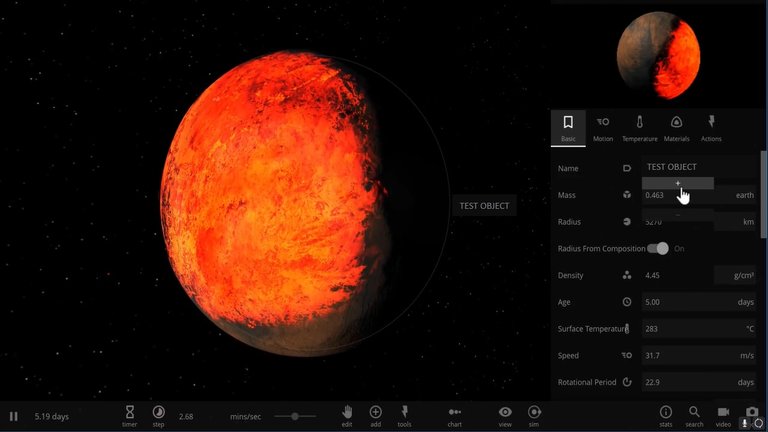
Task: Open the stats info panel
Action: tap(666, 416)
